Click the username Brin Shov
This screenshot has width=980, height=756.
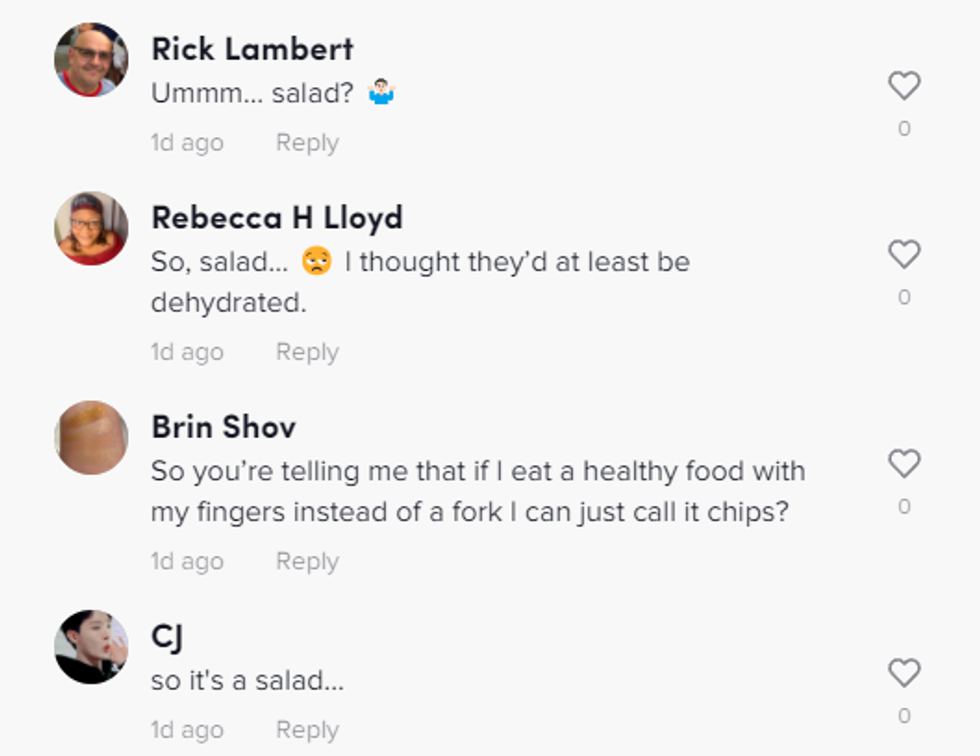223,427
